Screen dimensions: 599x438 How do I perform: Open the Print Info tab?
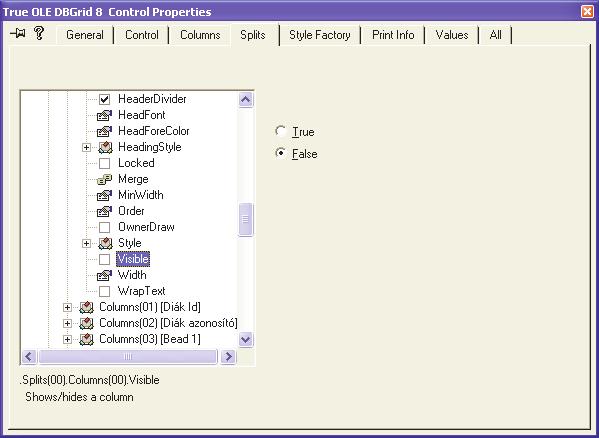click(x=393, y=35)
